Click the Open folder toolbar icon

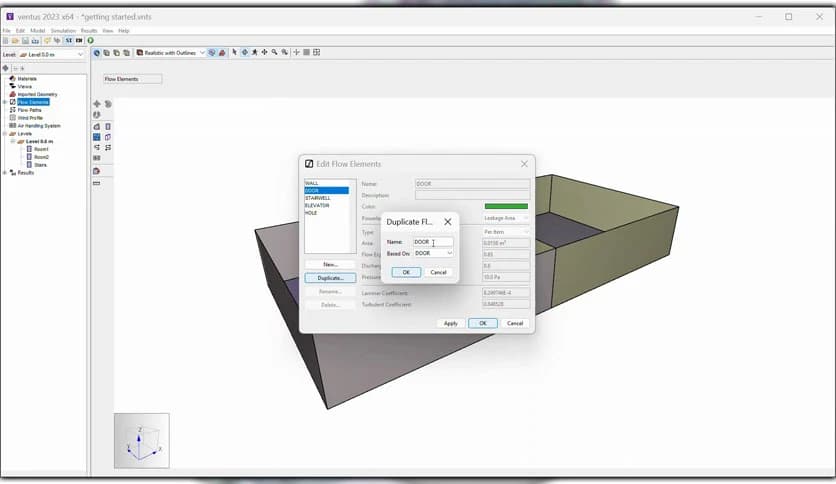tap(15, 41)
